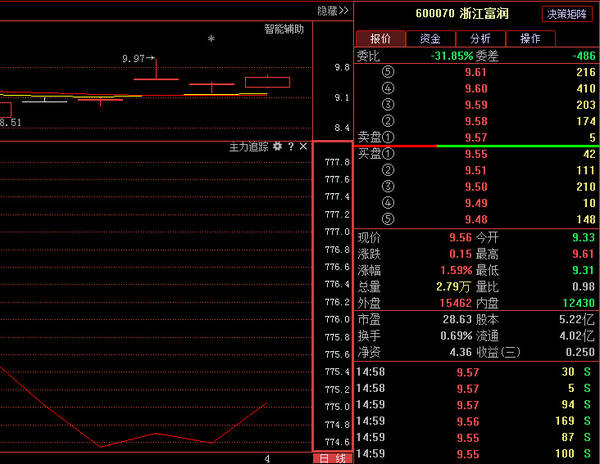Click the red-green buy/sell ratio bar
Screen dimensions: 600x464
pyautogui.click(x=476, y=146)
